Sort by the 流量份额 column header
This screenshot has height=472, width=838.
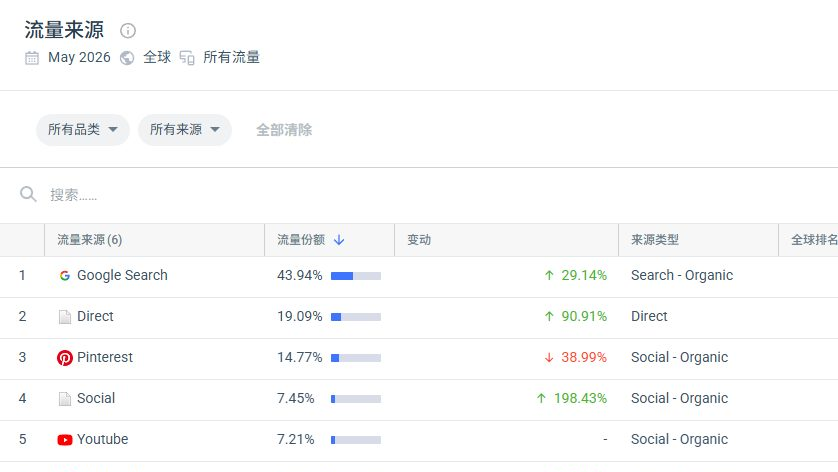pos(301,240)
